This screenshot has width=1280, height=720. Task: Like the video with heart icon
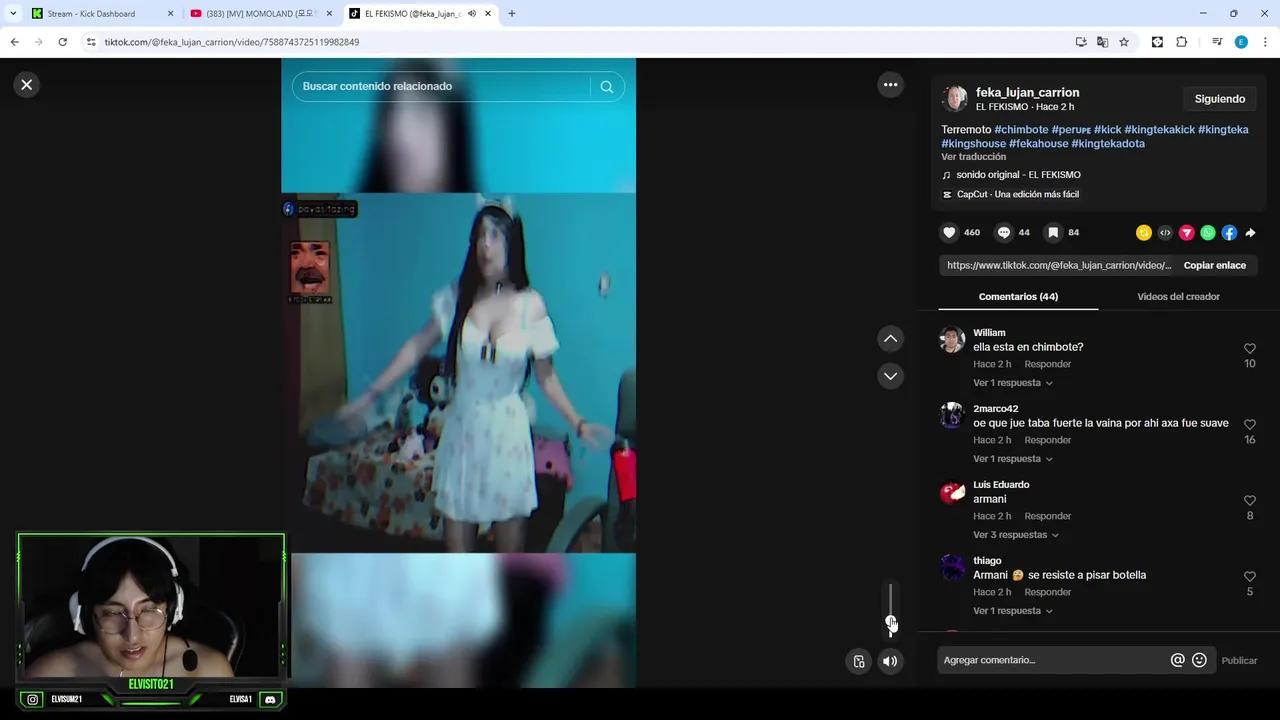pyautogui.click(x=949, y=233)
